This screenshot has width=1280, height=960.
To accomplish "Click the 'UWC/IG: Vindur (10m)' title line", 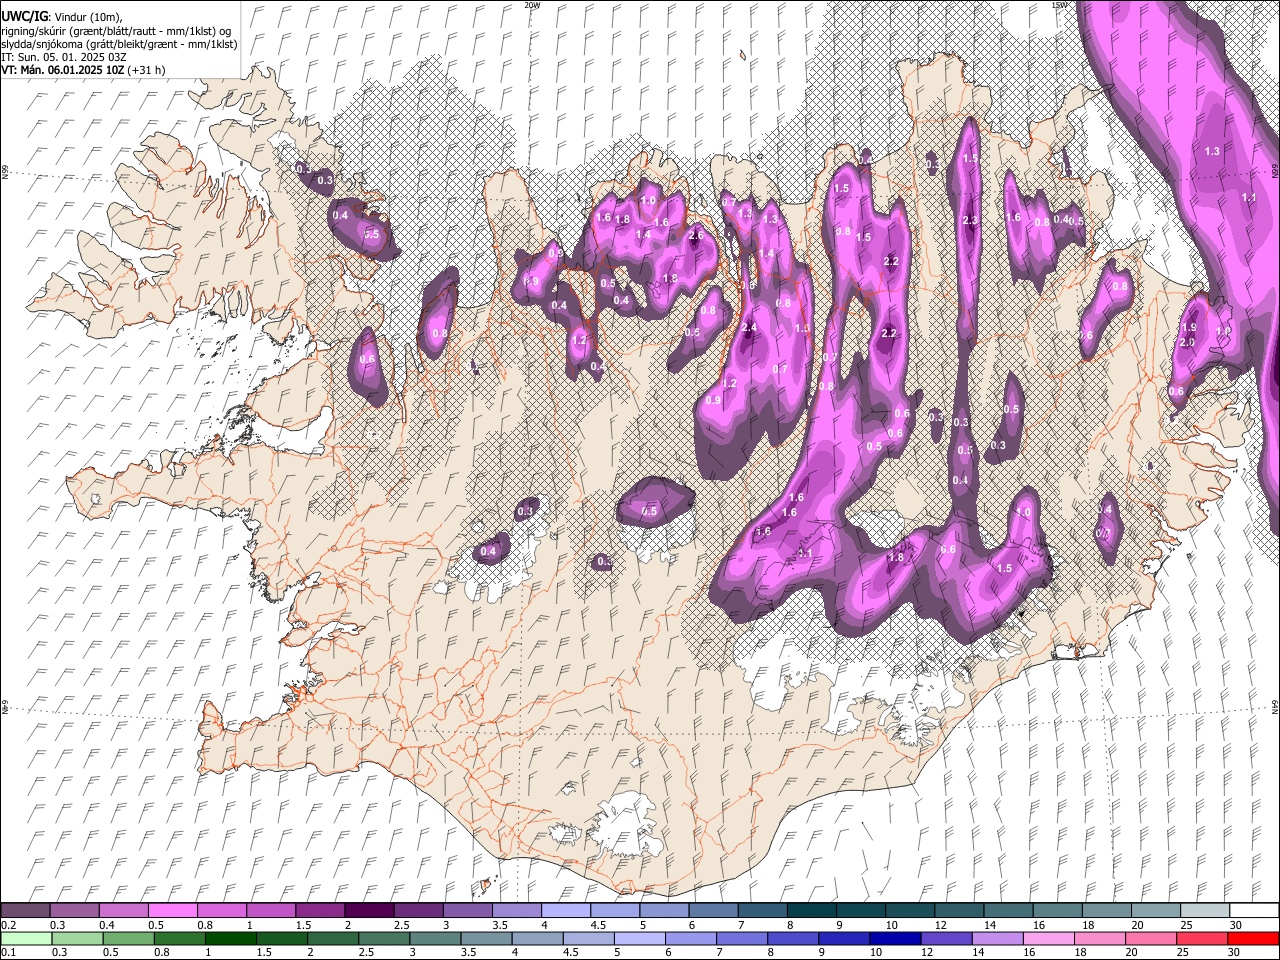I will (62, 17).
